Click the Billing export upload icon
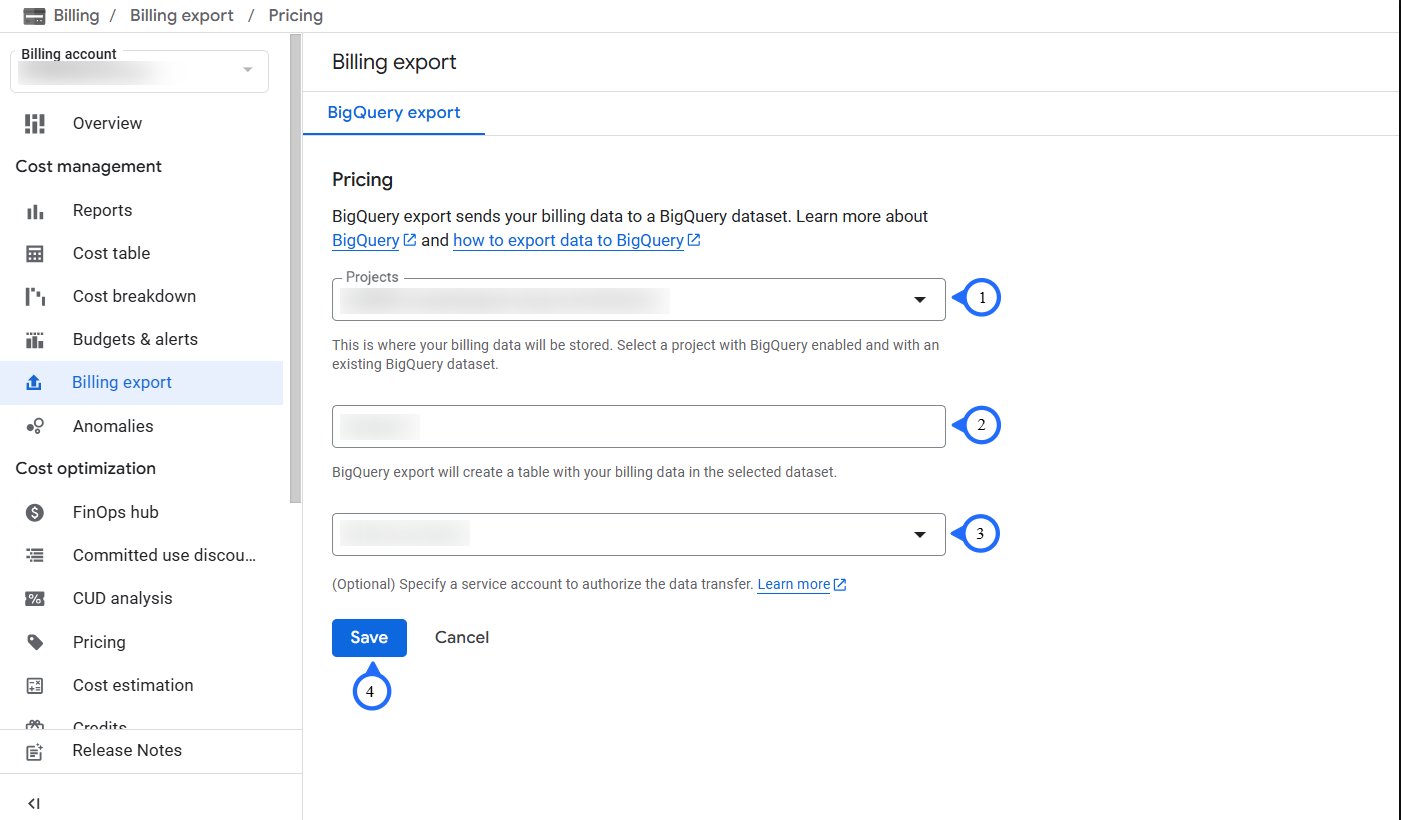1401x820 pixels. pos(34,383)
